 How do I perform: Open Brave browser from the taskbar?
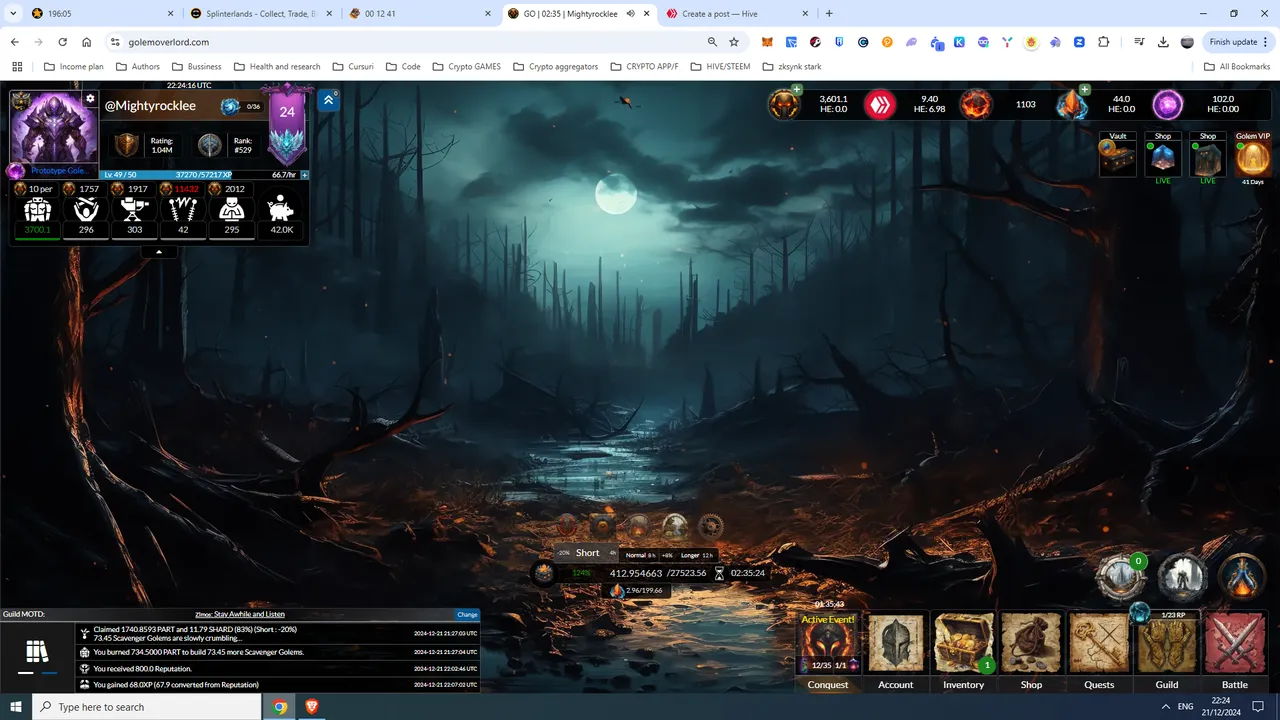coord(311,707)
